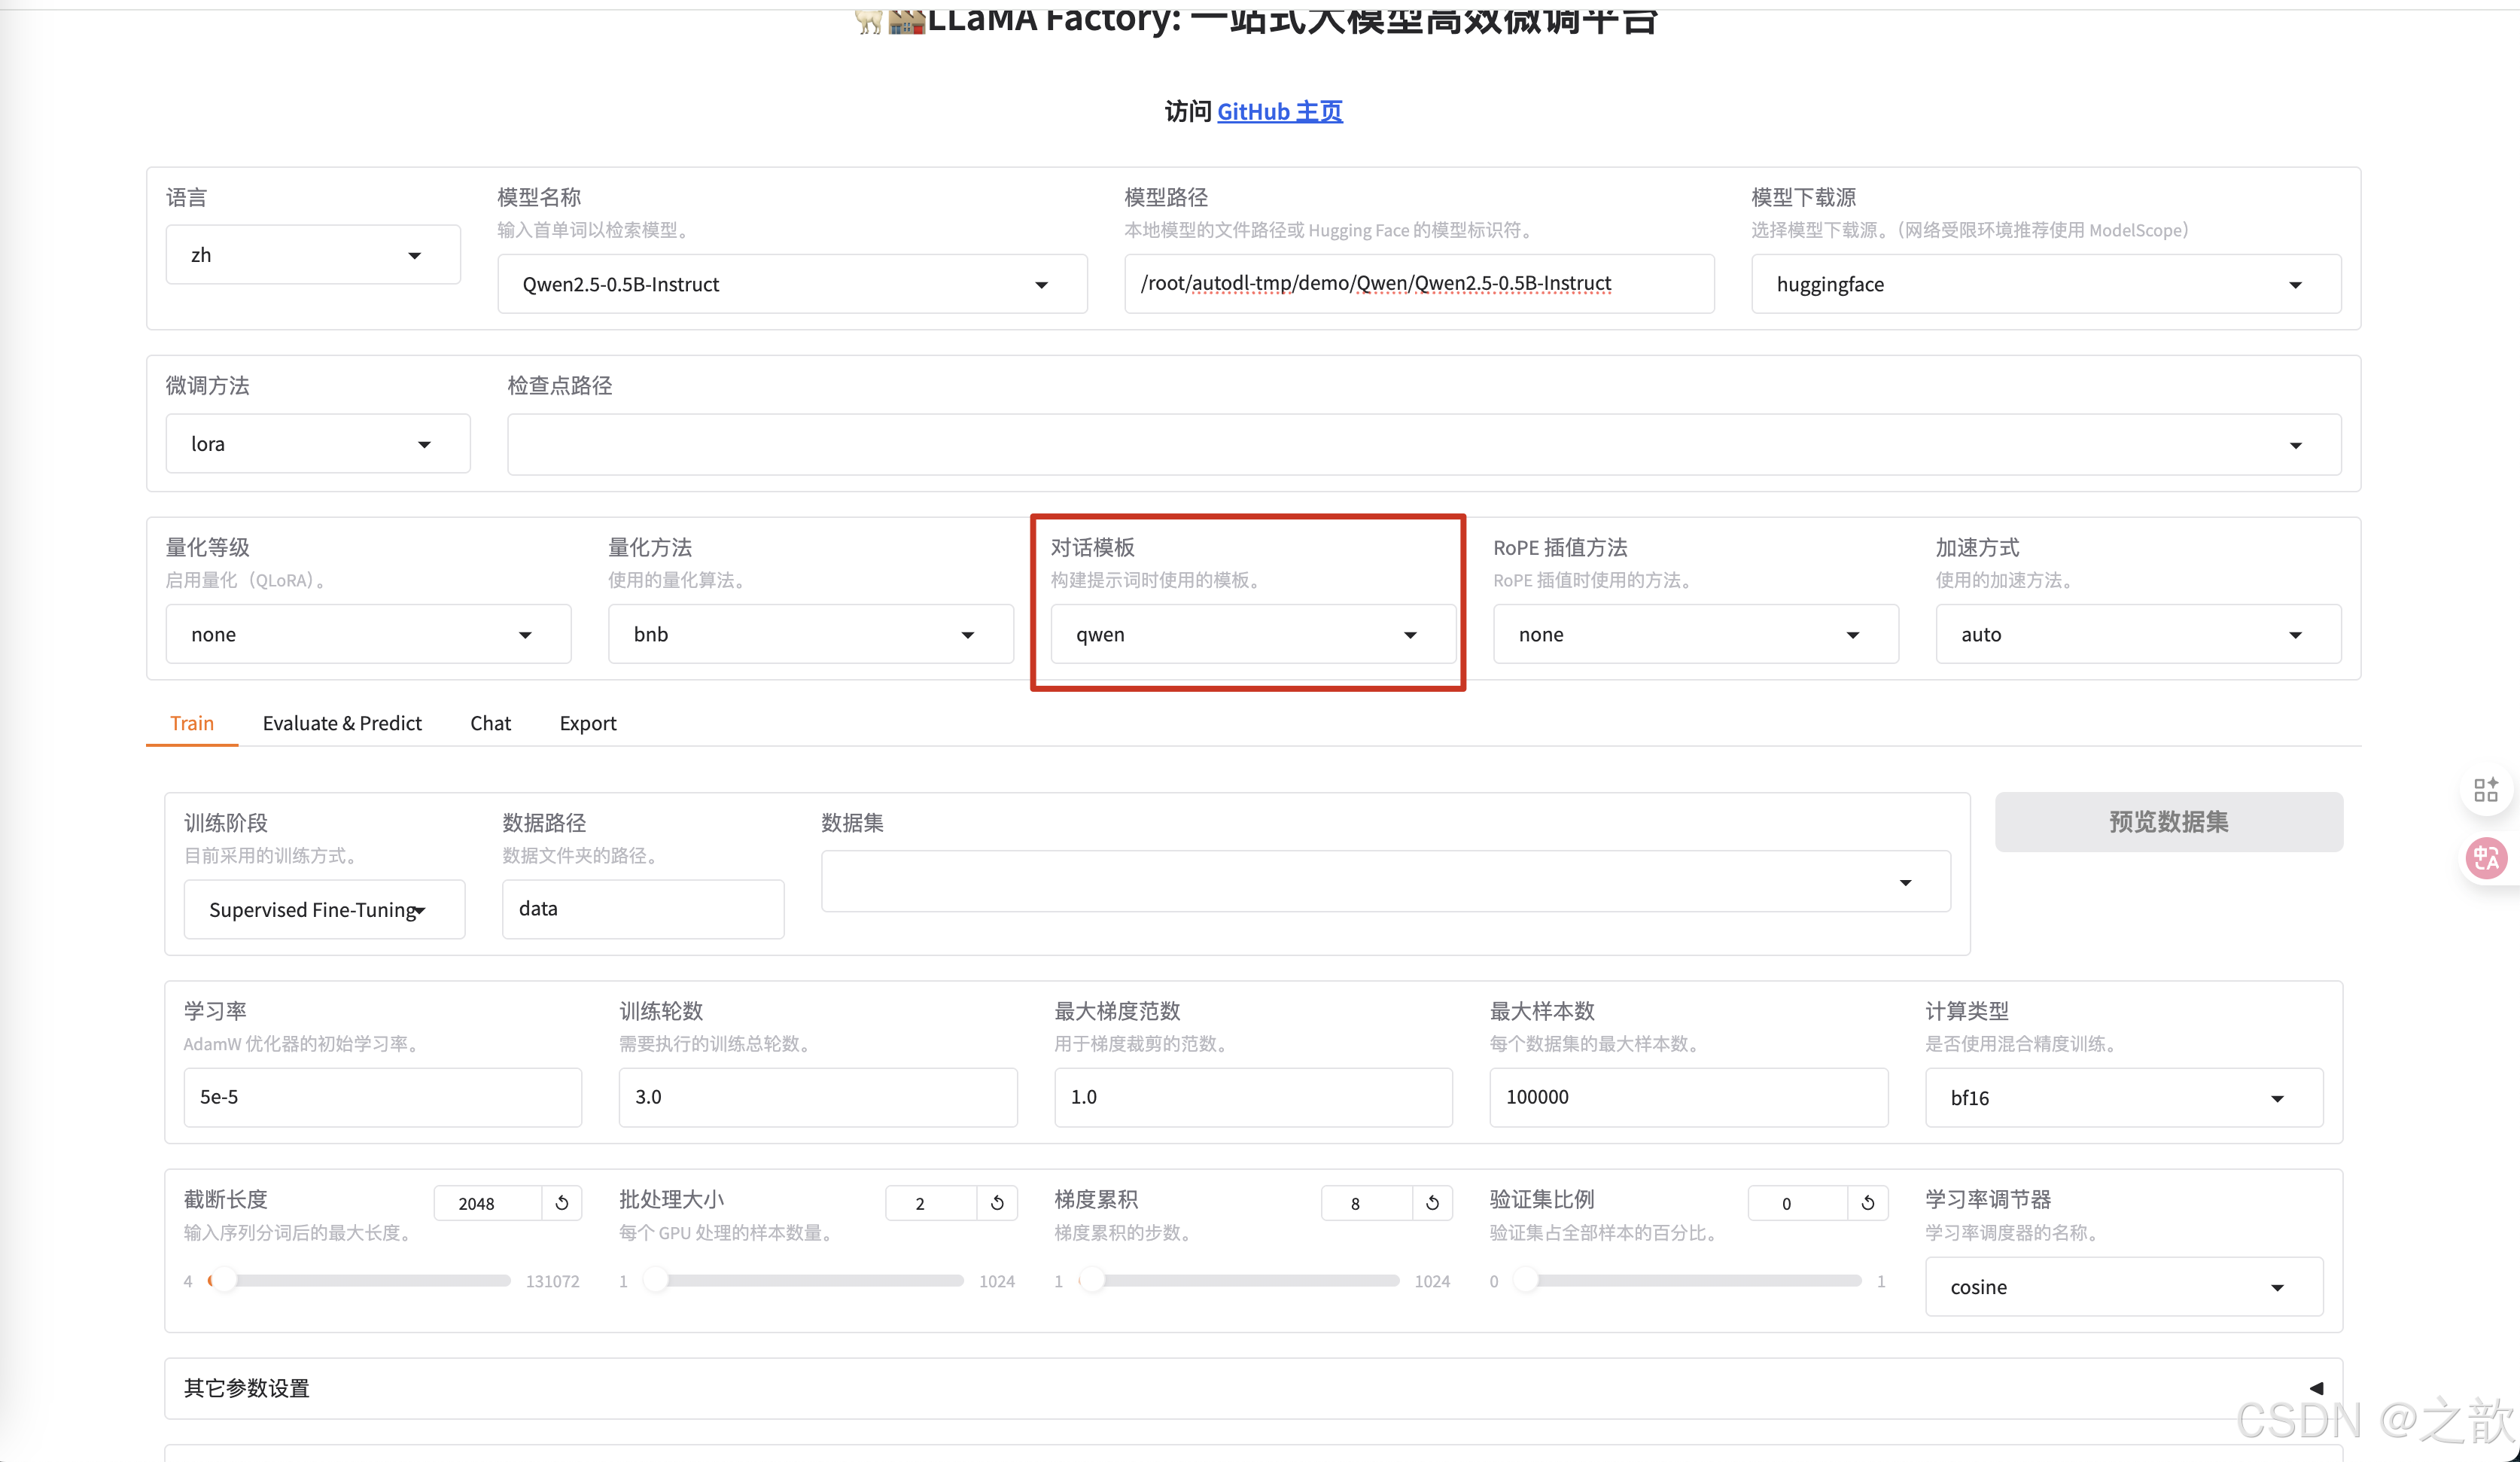The width and height of the screenshot is (2520, 1462).
Task: Open the 模型下载源 huggingface dropdown
Action: pyautogui.click(x=2046, y=284)
